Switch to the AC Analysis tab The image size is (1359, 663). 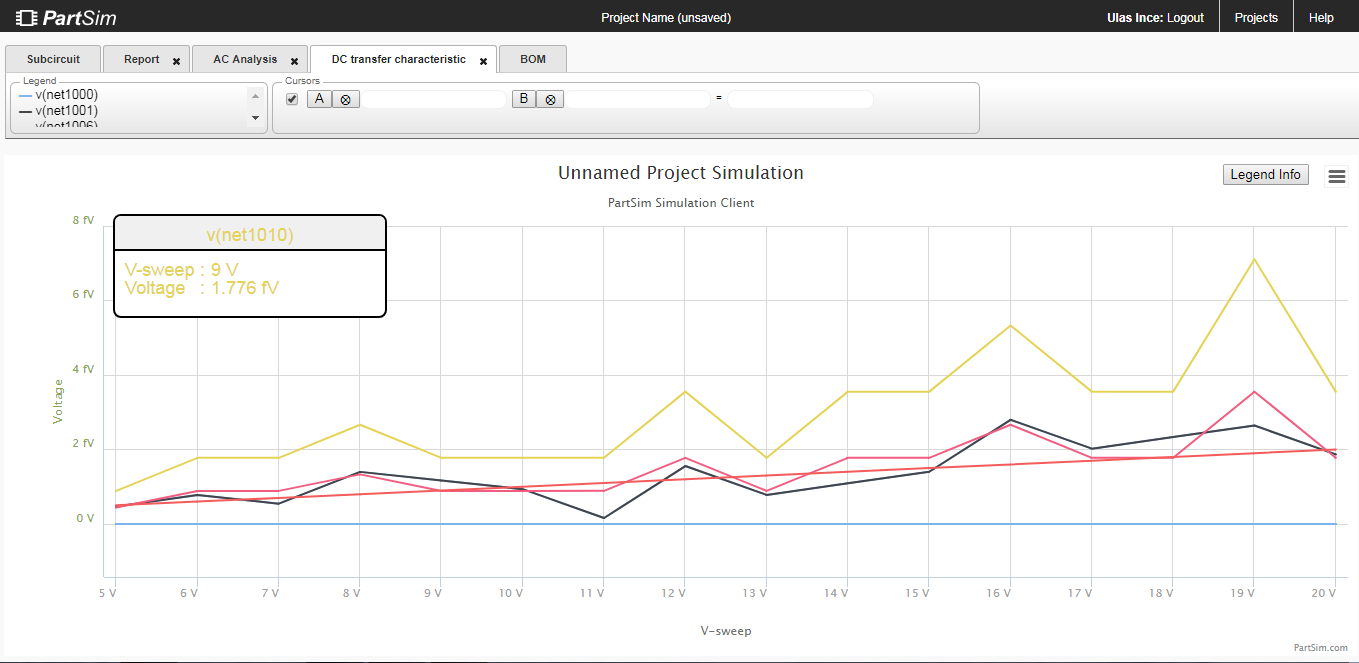[x=245, y=59]
